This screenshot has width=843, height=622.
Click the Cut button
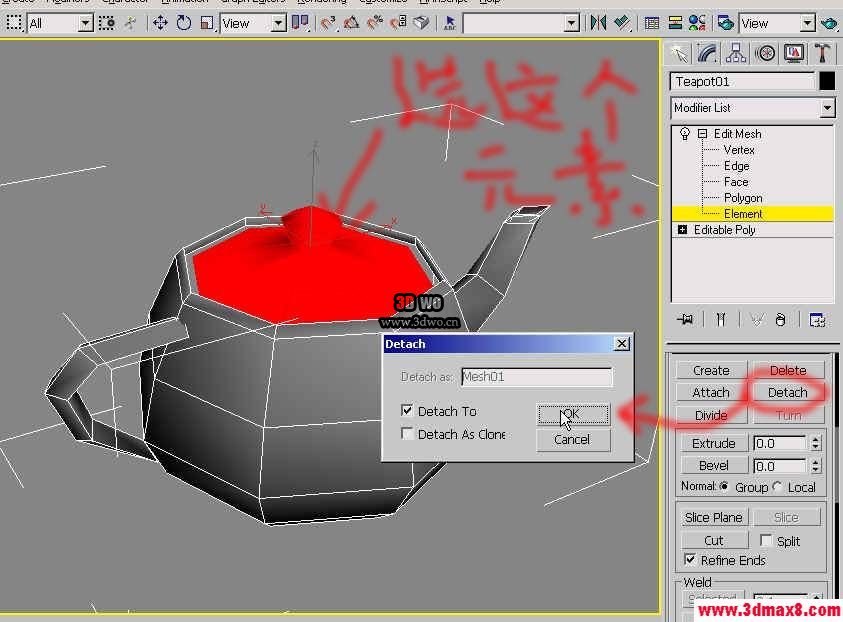coord(713,540)
